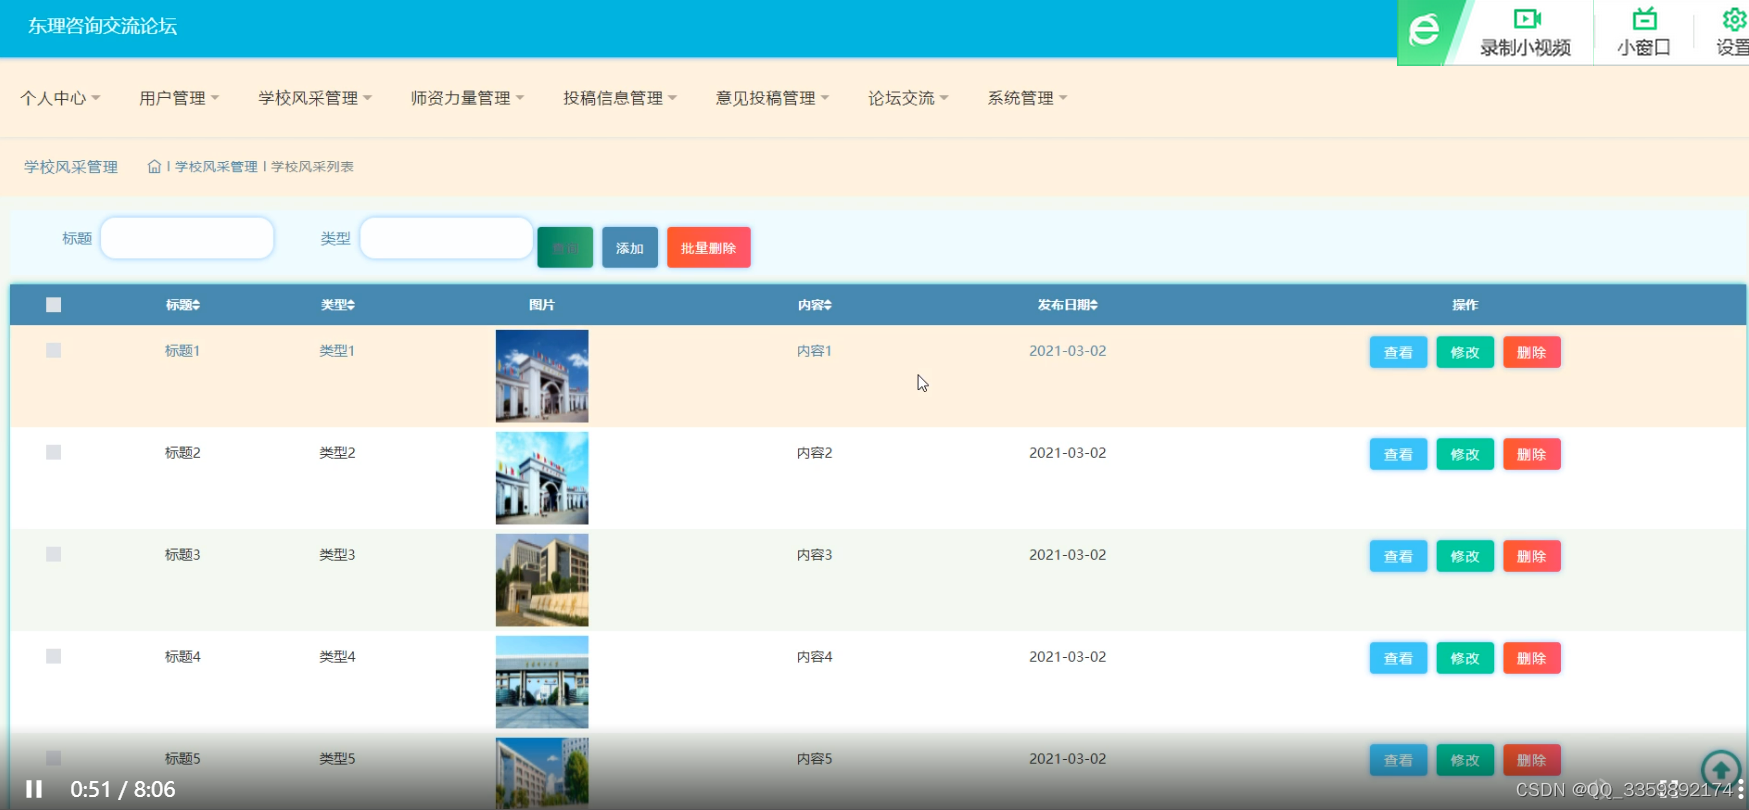The height and width of the screenshot is (810, 1749).
Task: Open the image thumbnail in 标题5 row
Action: coord(542,773)
